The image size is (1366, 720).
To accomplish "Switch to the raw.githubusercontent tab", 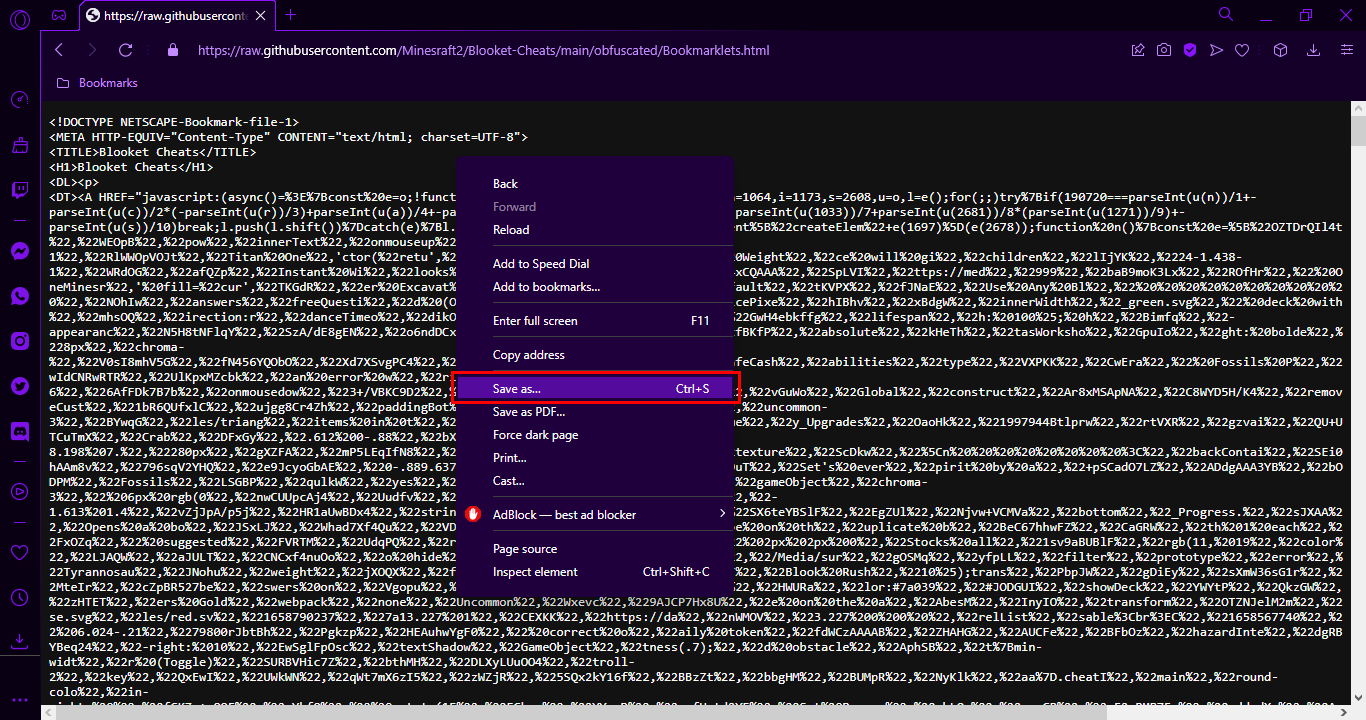I will pyautogui.click(x=178, y=15).
